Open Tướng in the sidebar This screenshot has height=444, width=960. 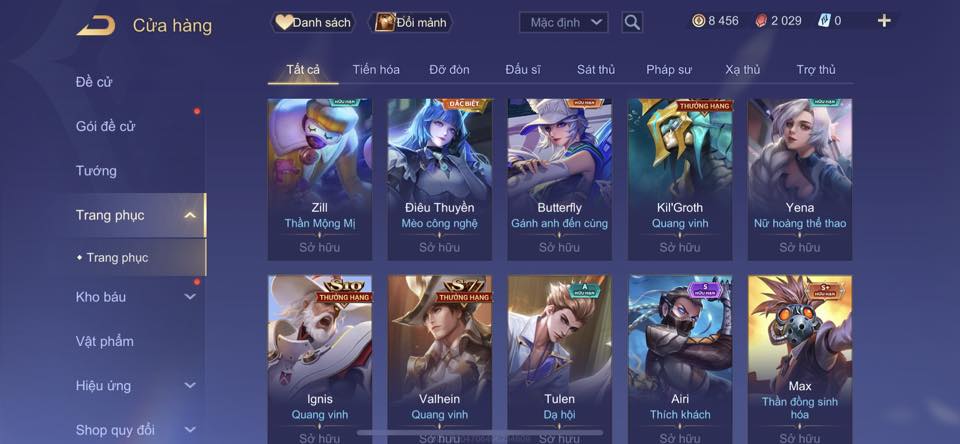(96, 171)
